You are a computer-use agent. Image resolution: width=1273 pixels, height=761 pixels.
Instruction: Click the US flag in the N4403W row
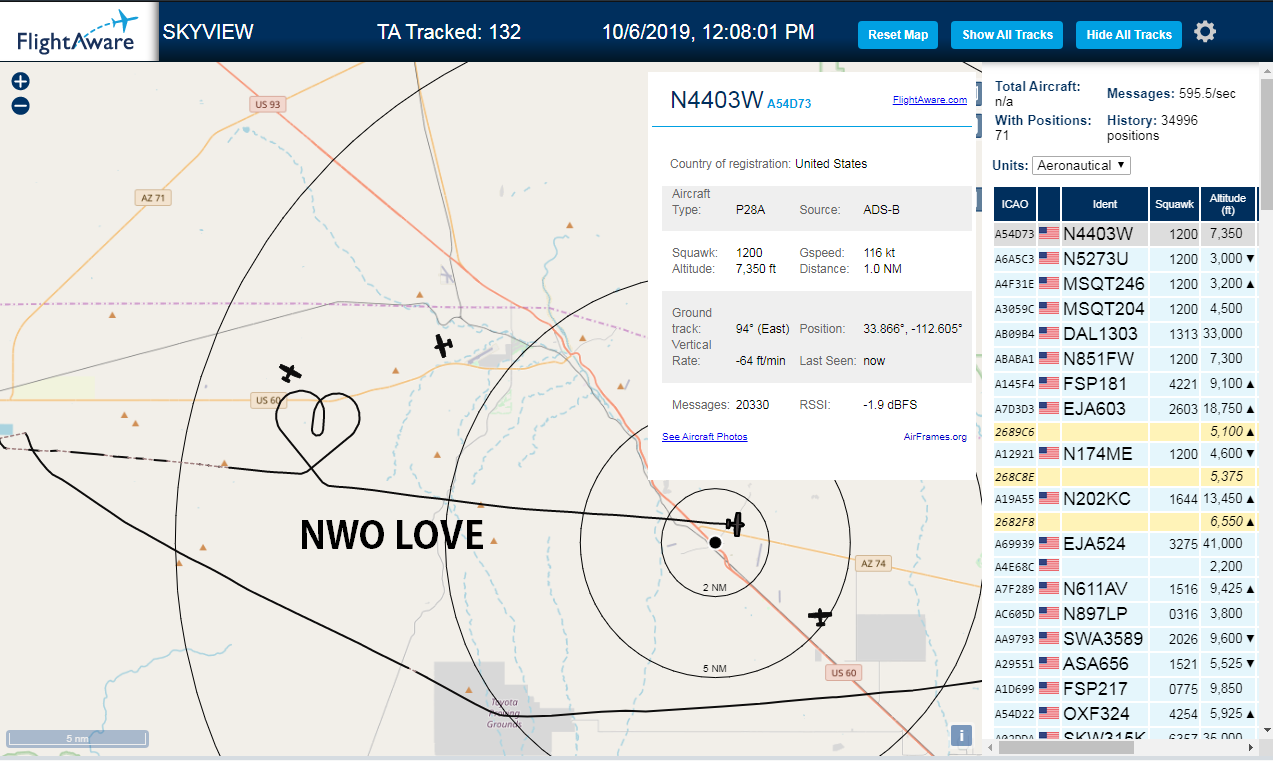click(1049, 234)
